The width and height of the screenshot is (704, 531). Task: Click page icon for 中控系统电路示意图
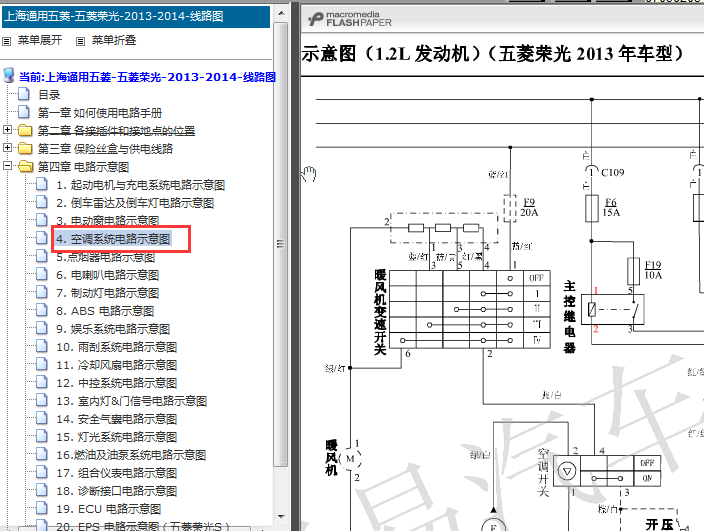click(x=42, y=382)
